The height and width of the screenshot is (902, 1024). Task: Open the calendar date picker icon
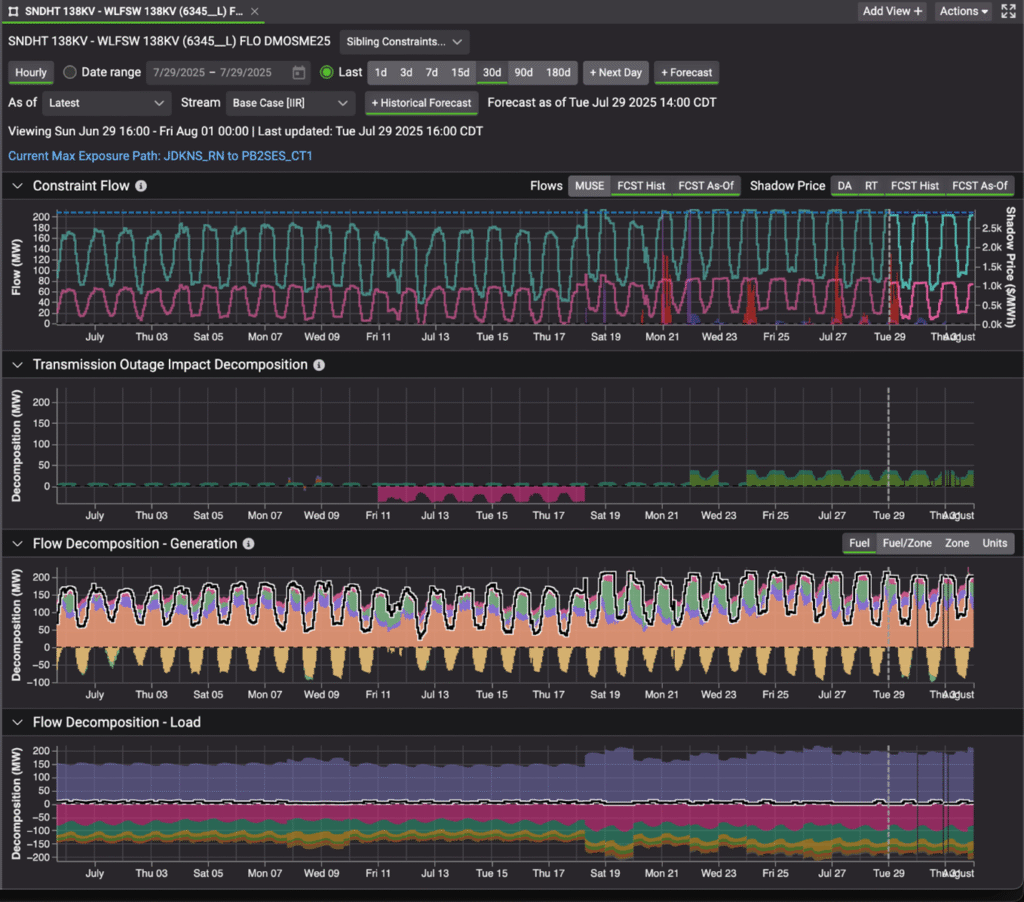click(299, 73)
